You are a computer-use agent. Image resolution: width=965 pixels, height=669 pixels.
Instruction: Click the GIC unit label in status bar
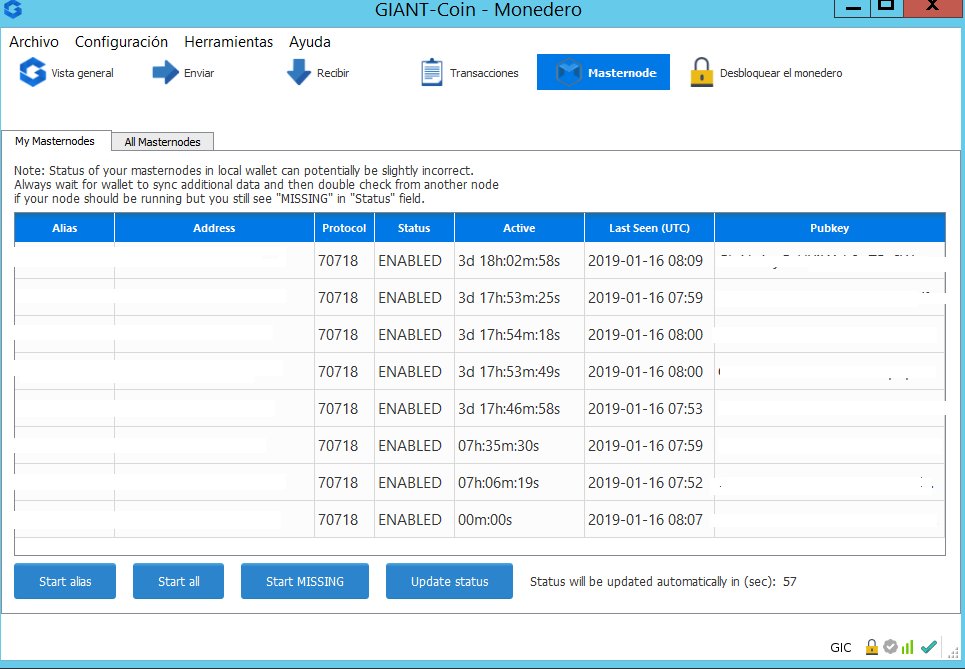(841, 647)
